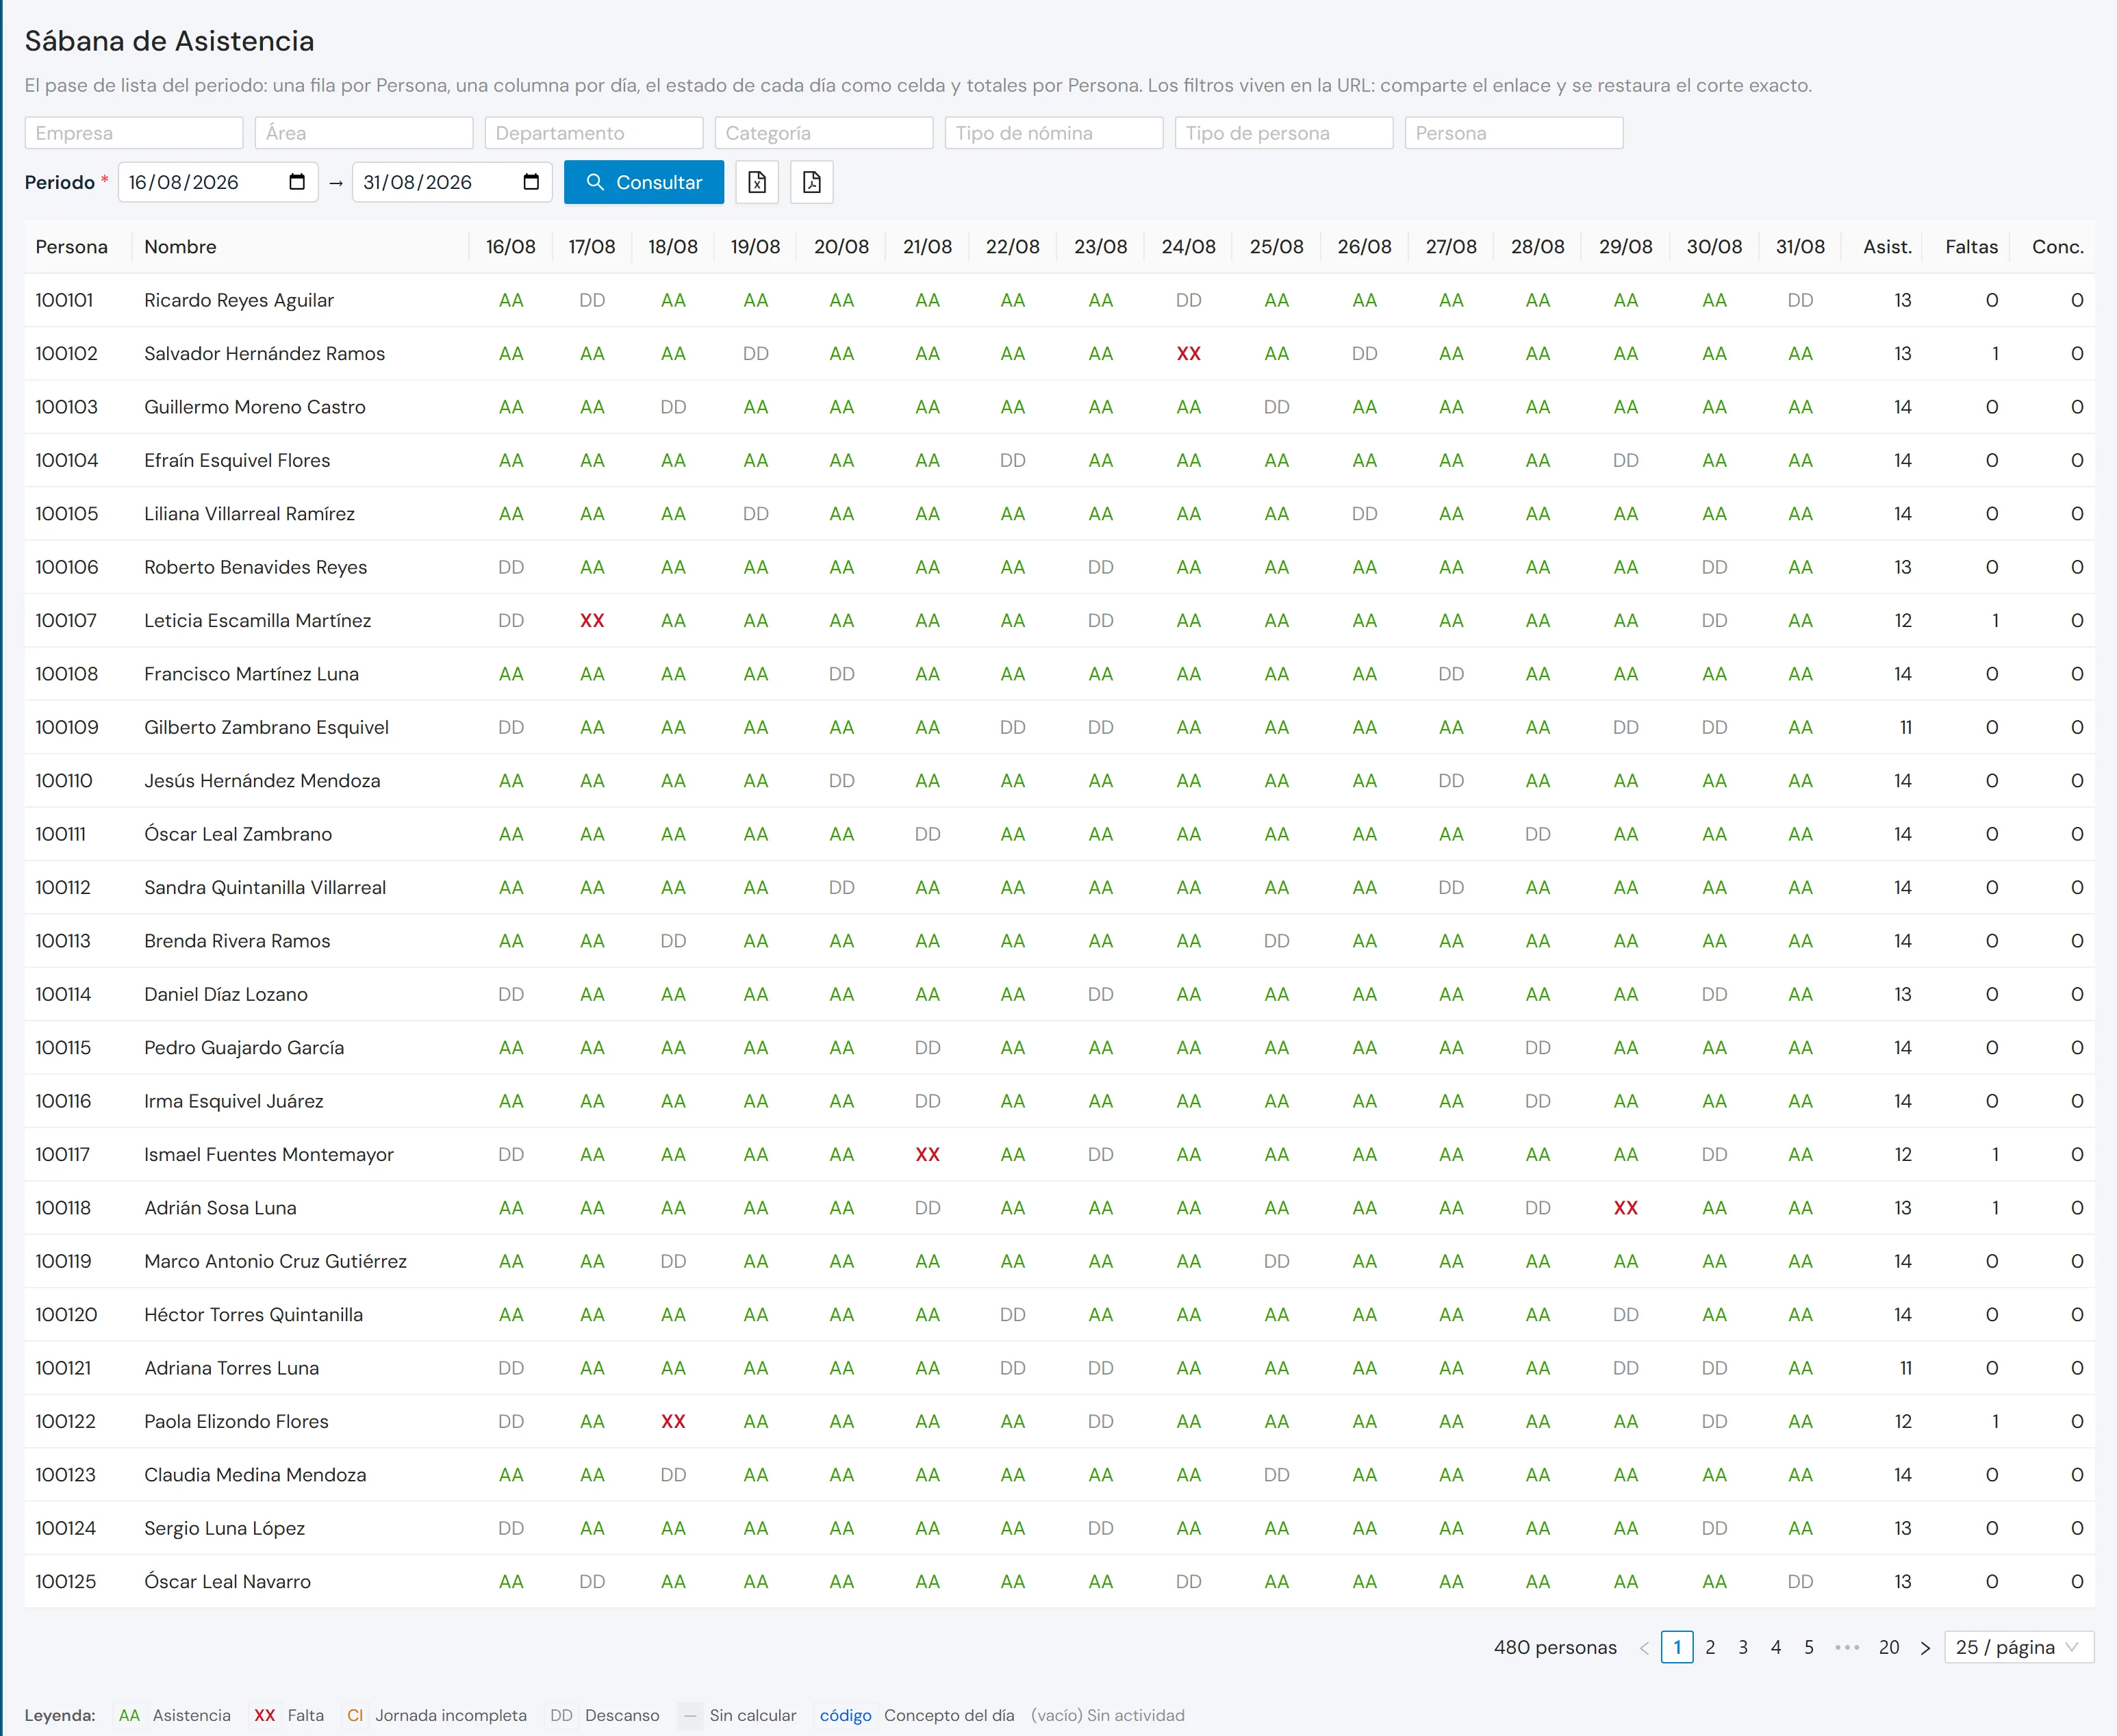Select current page 1 in pagination
Screen dimensions: 2117x1736
click(x=1677, y=1647)
